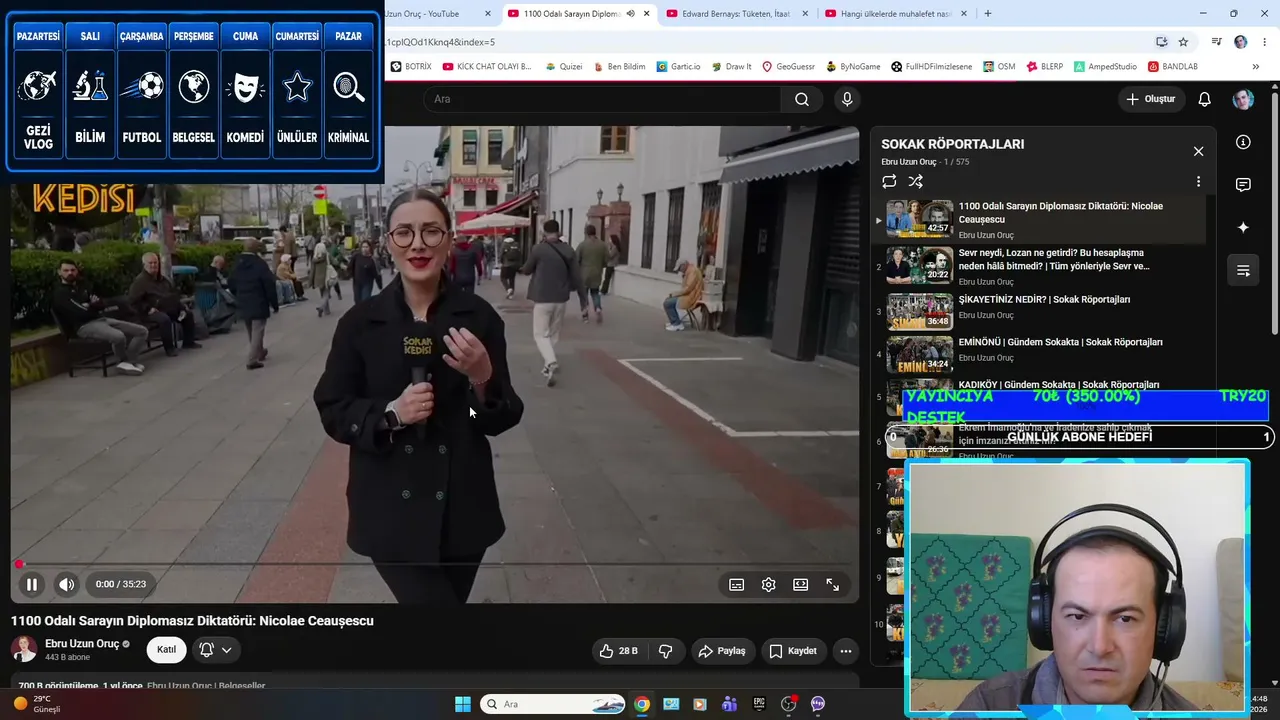Screen dimensions: 1280x720
Task: Select the '1100 Odalı Sarayın Diploma' tab
Action: [x=571, y=14]
